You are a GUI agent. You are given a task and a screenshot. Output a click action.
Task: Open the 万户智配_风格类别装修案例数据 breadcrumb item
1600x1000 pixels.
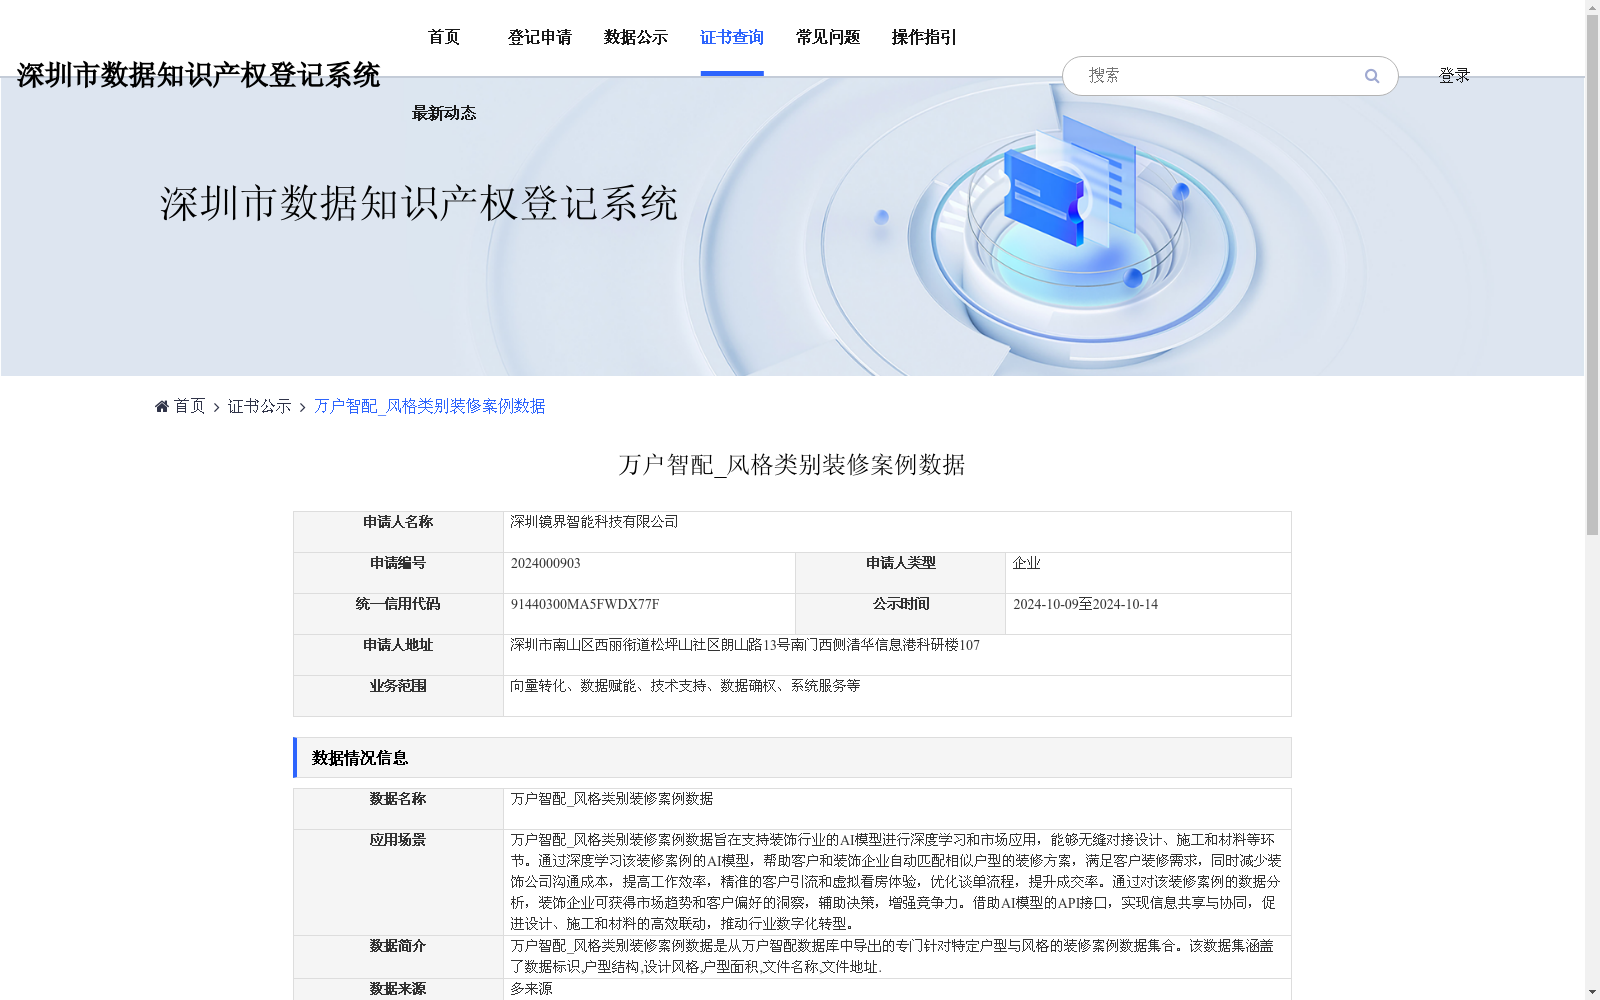coord(430,406)
